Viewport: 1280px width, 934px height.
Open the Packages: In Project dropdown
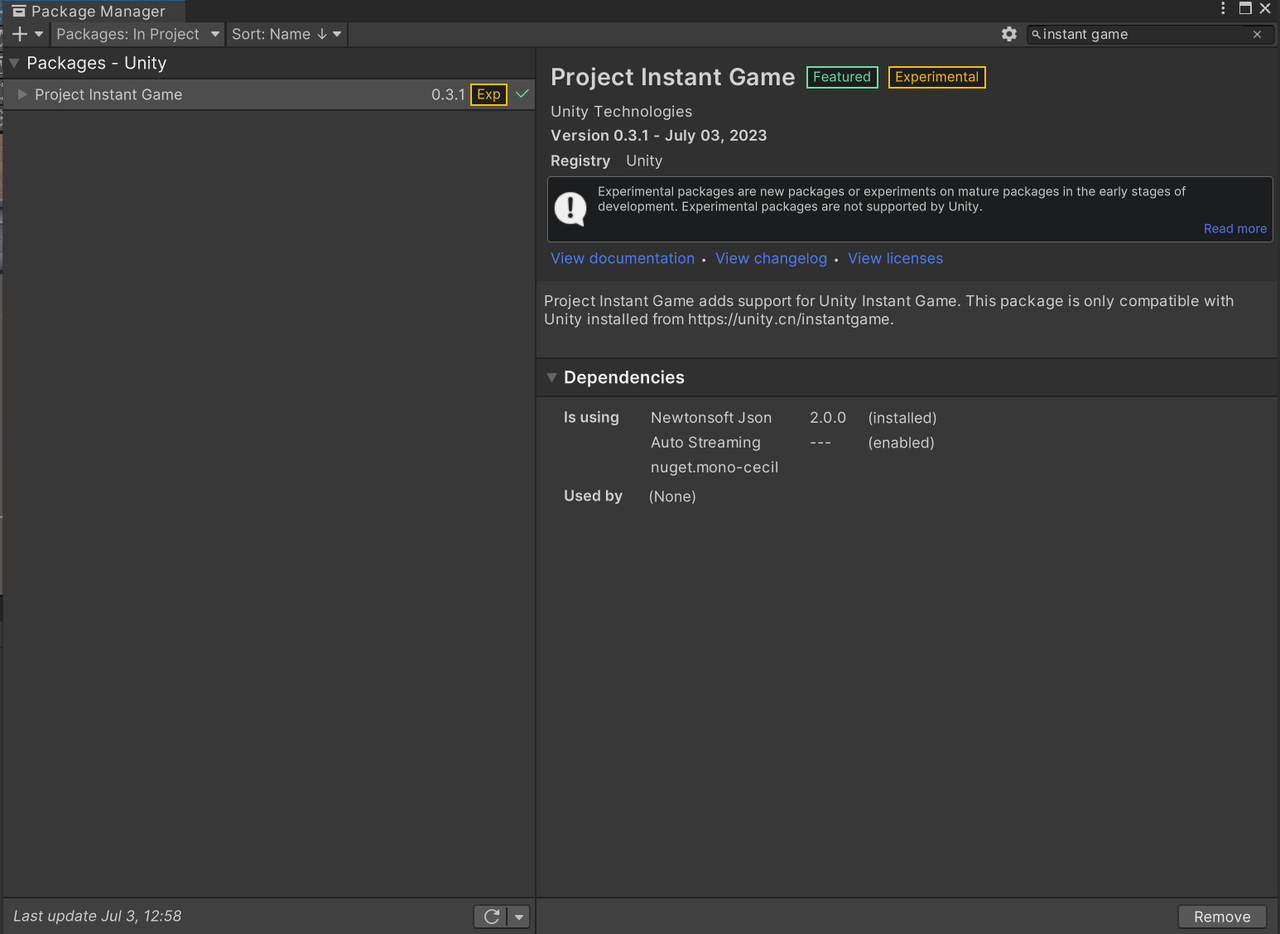[138, 34]
